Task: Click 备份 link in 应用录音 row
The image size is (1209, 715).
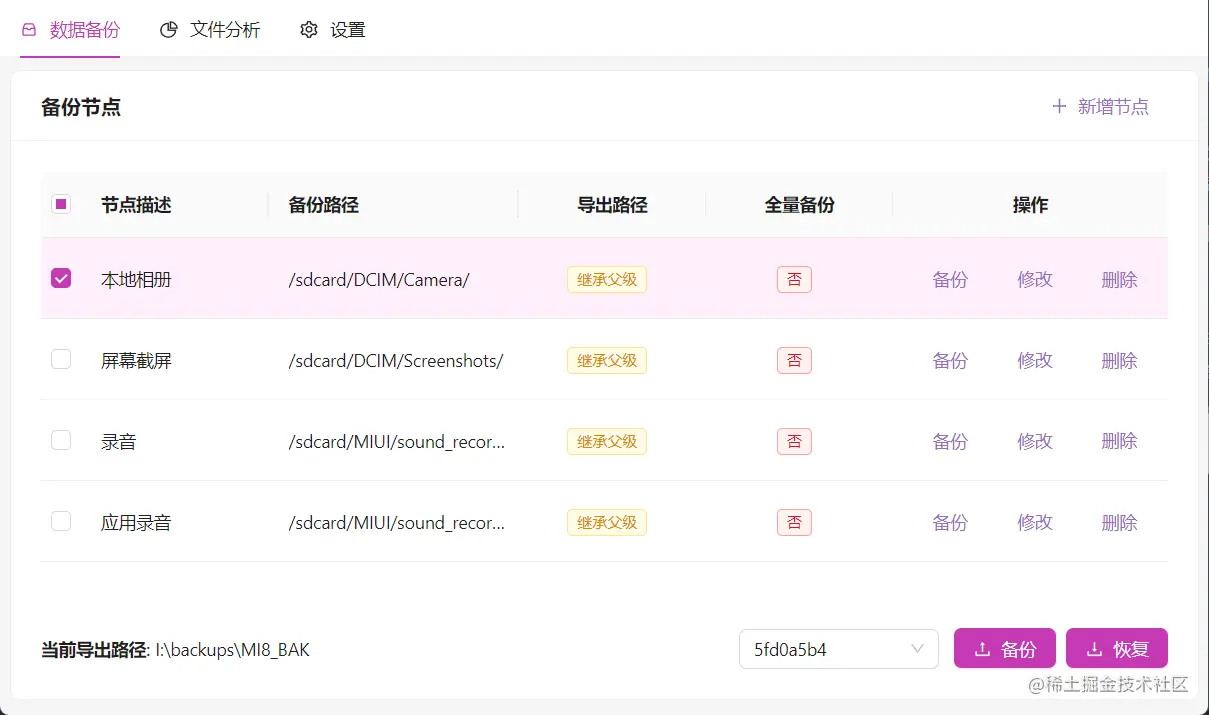Action: [x=950, y=522]
